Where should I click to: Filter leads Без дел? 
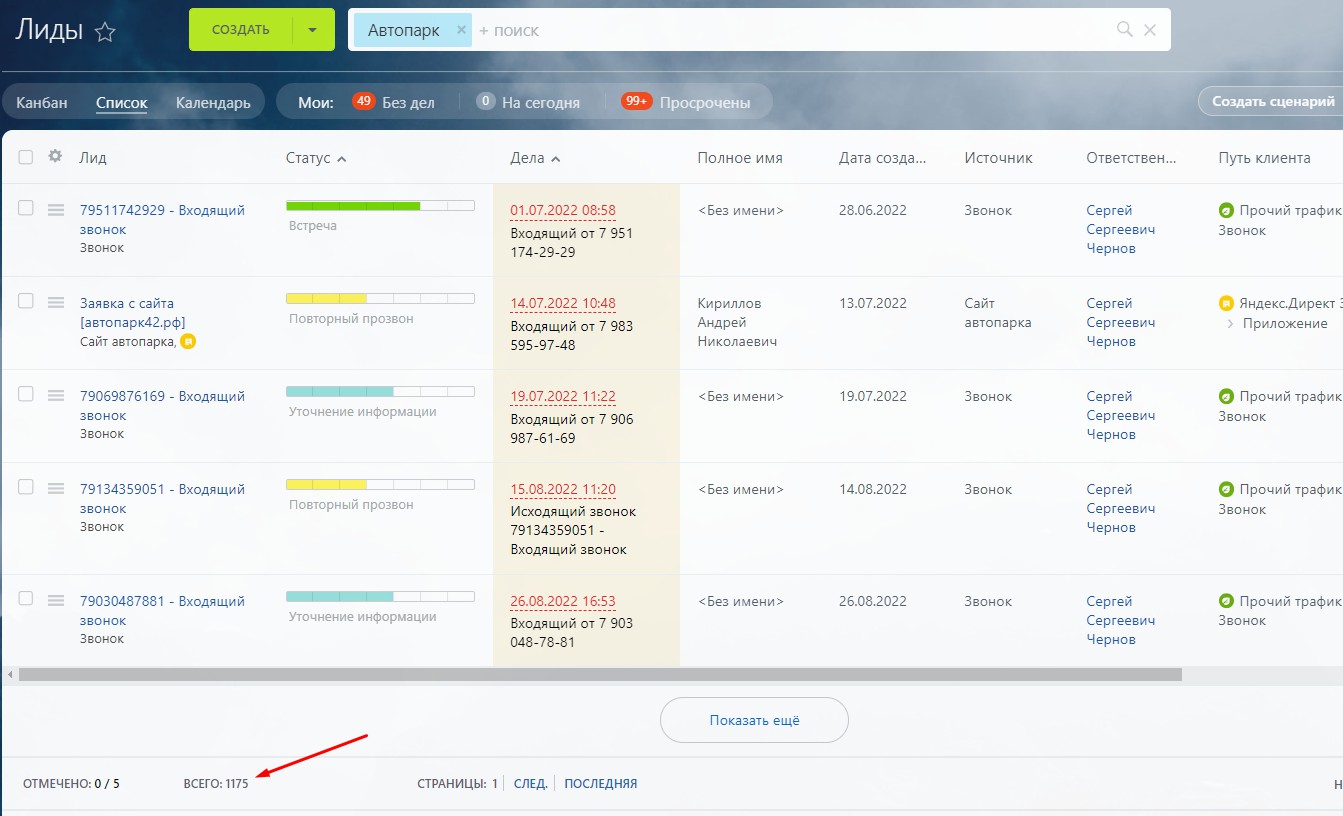pyautogui.click(x=408, y=102)
